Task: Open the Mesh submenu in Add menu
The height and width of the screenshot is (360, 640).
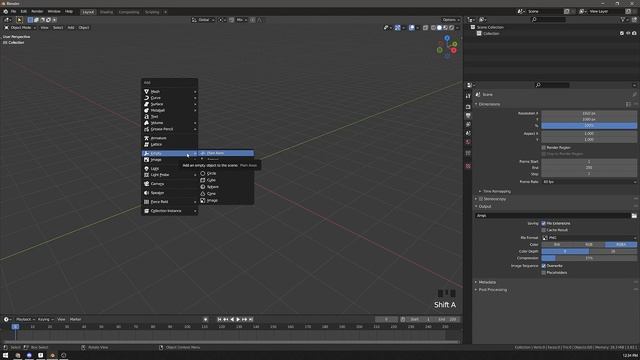Action: (x=169, y=91)
